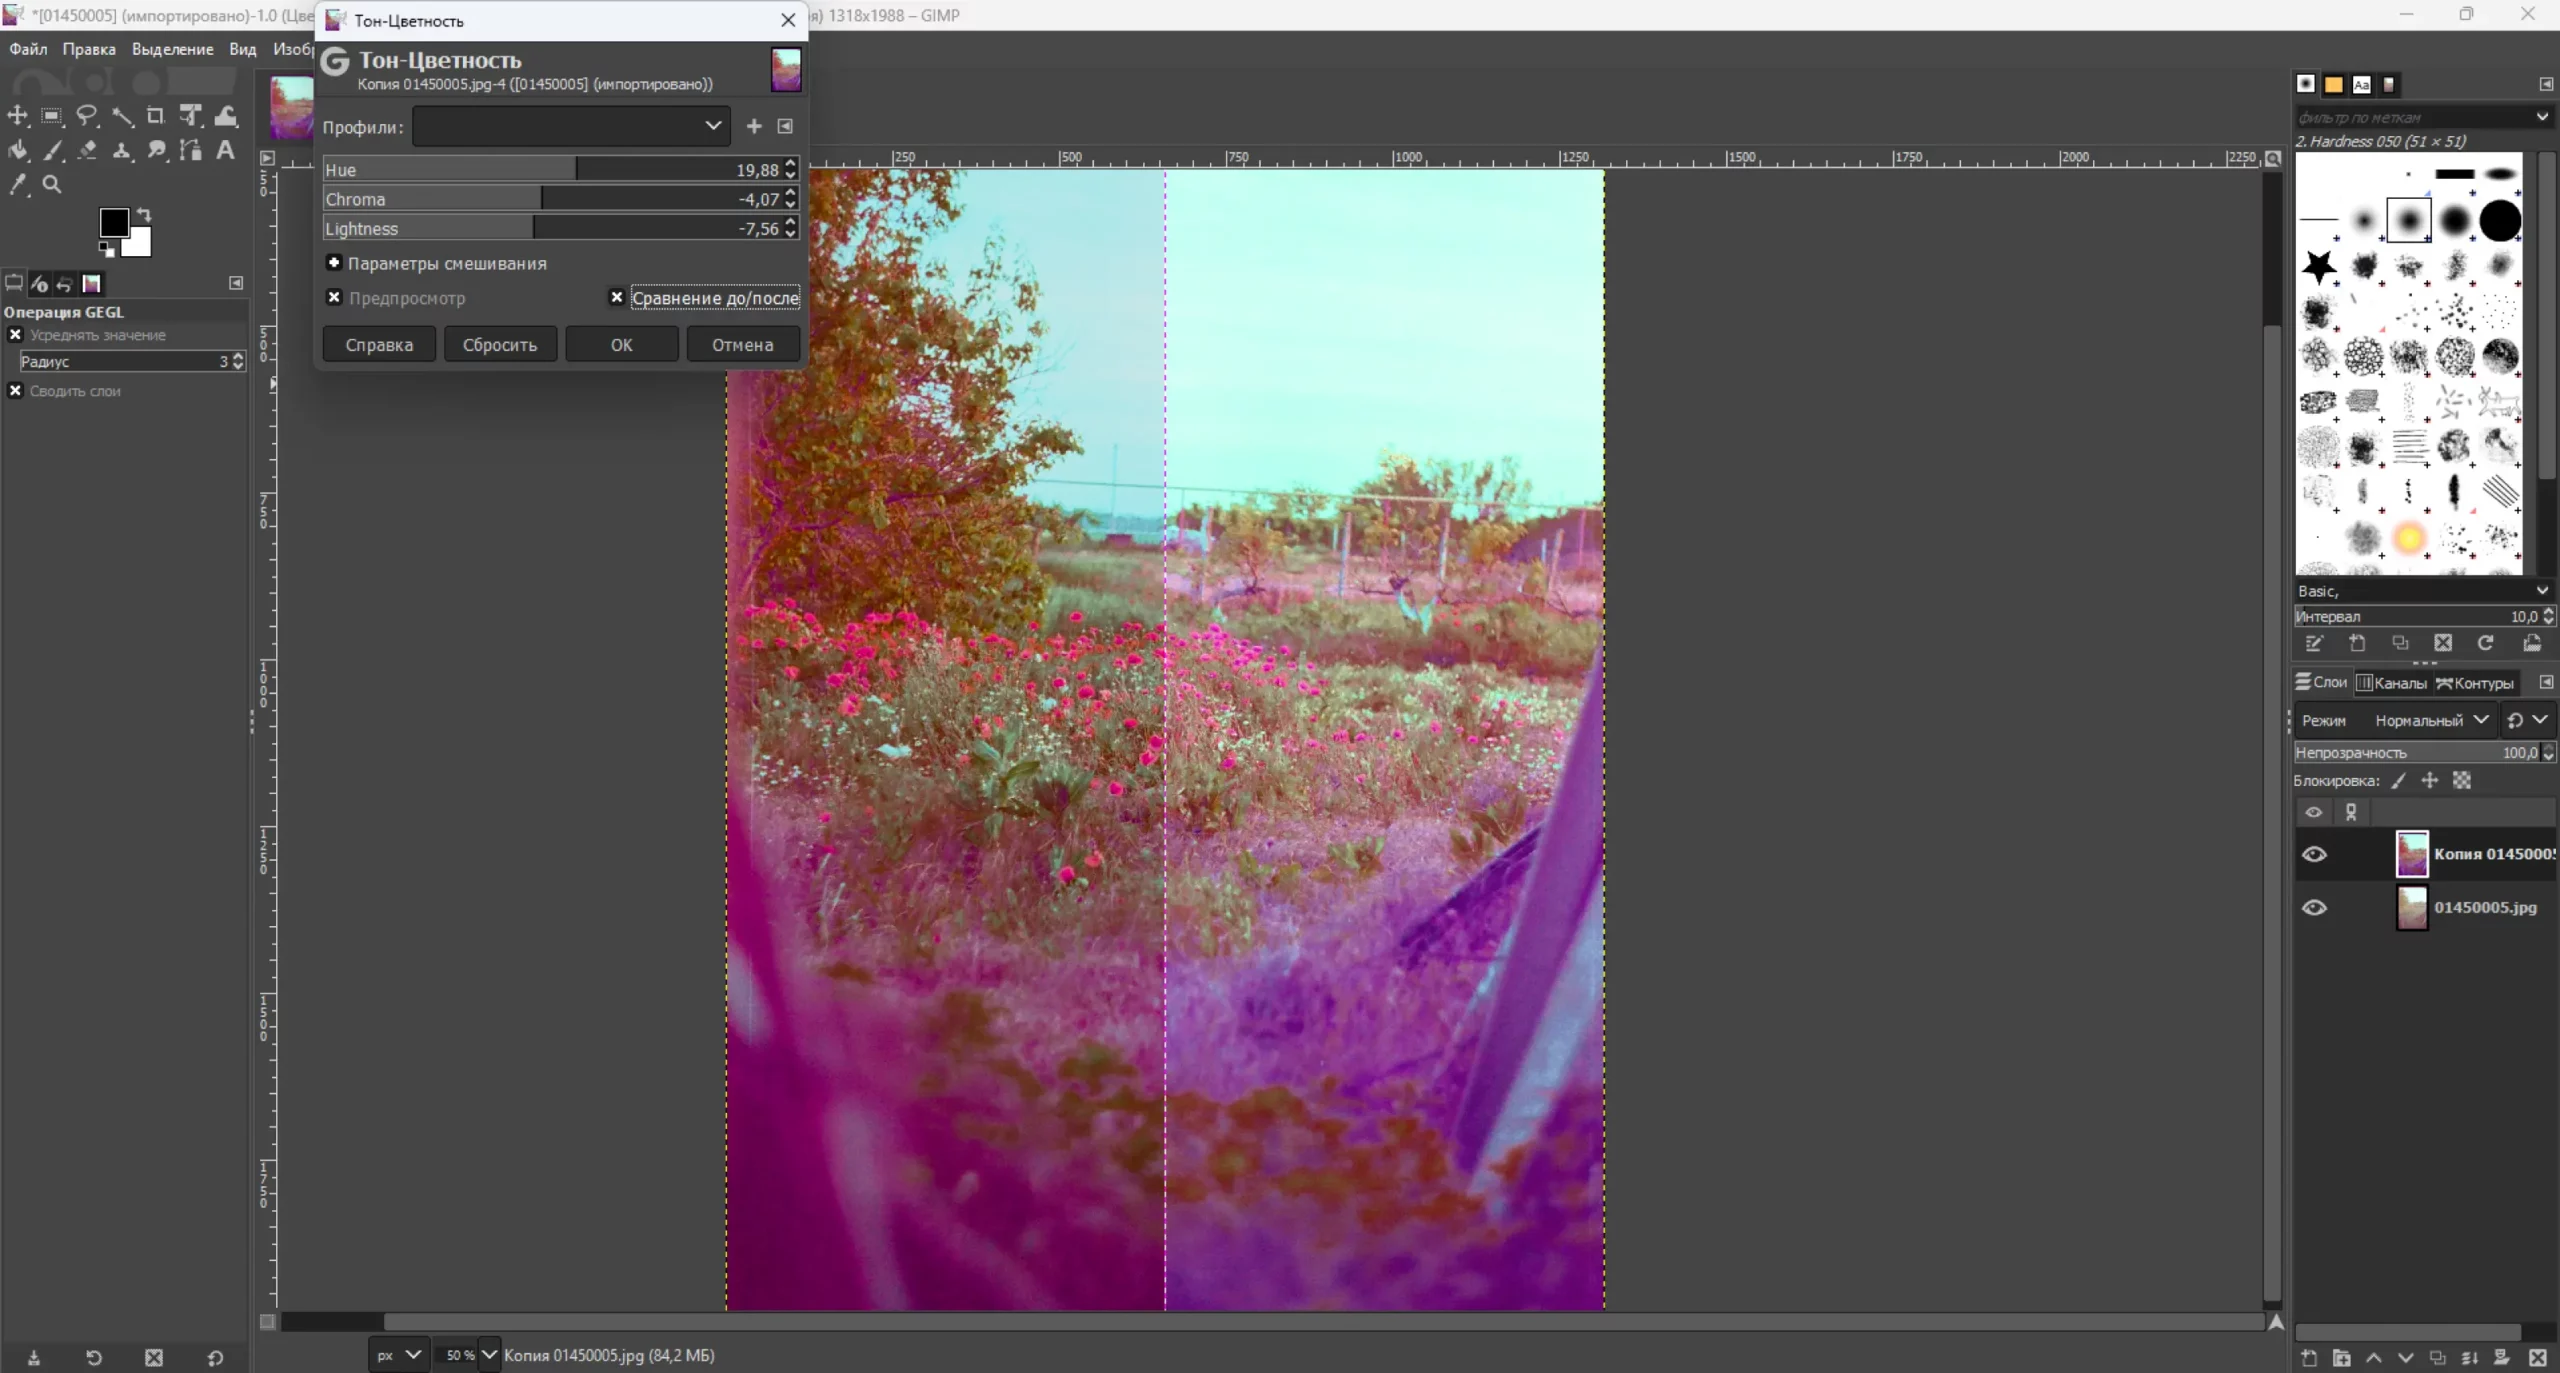Switch to the Каналы tab
Viewport: 2560px width, 1373px height.
coord(2391,683)
